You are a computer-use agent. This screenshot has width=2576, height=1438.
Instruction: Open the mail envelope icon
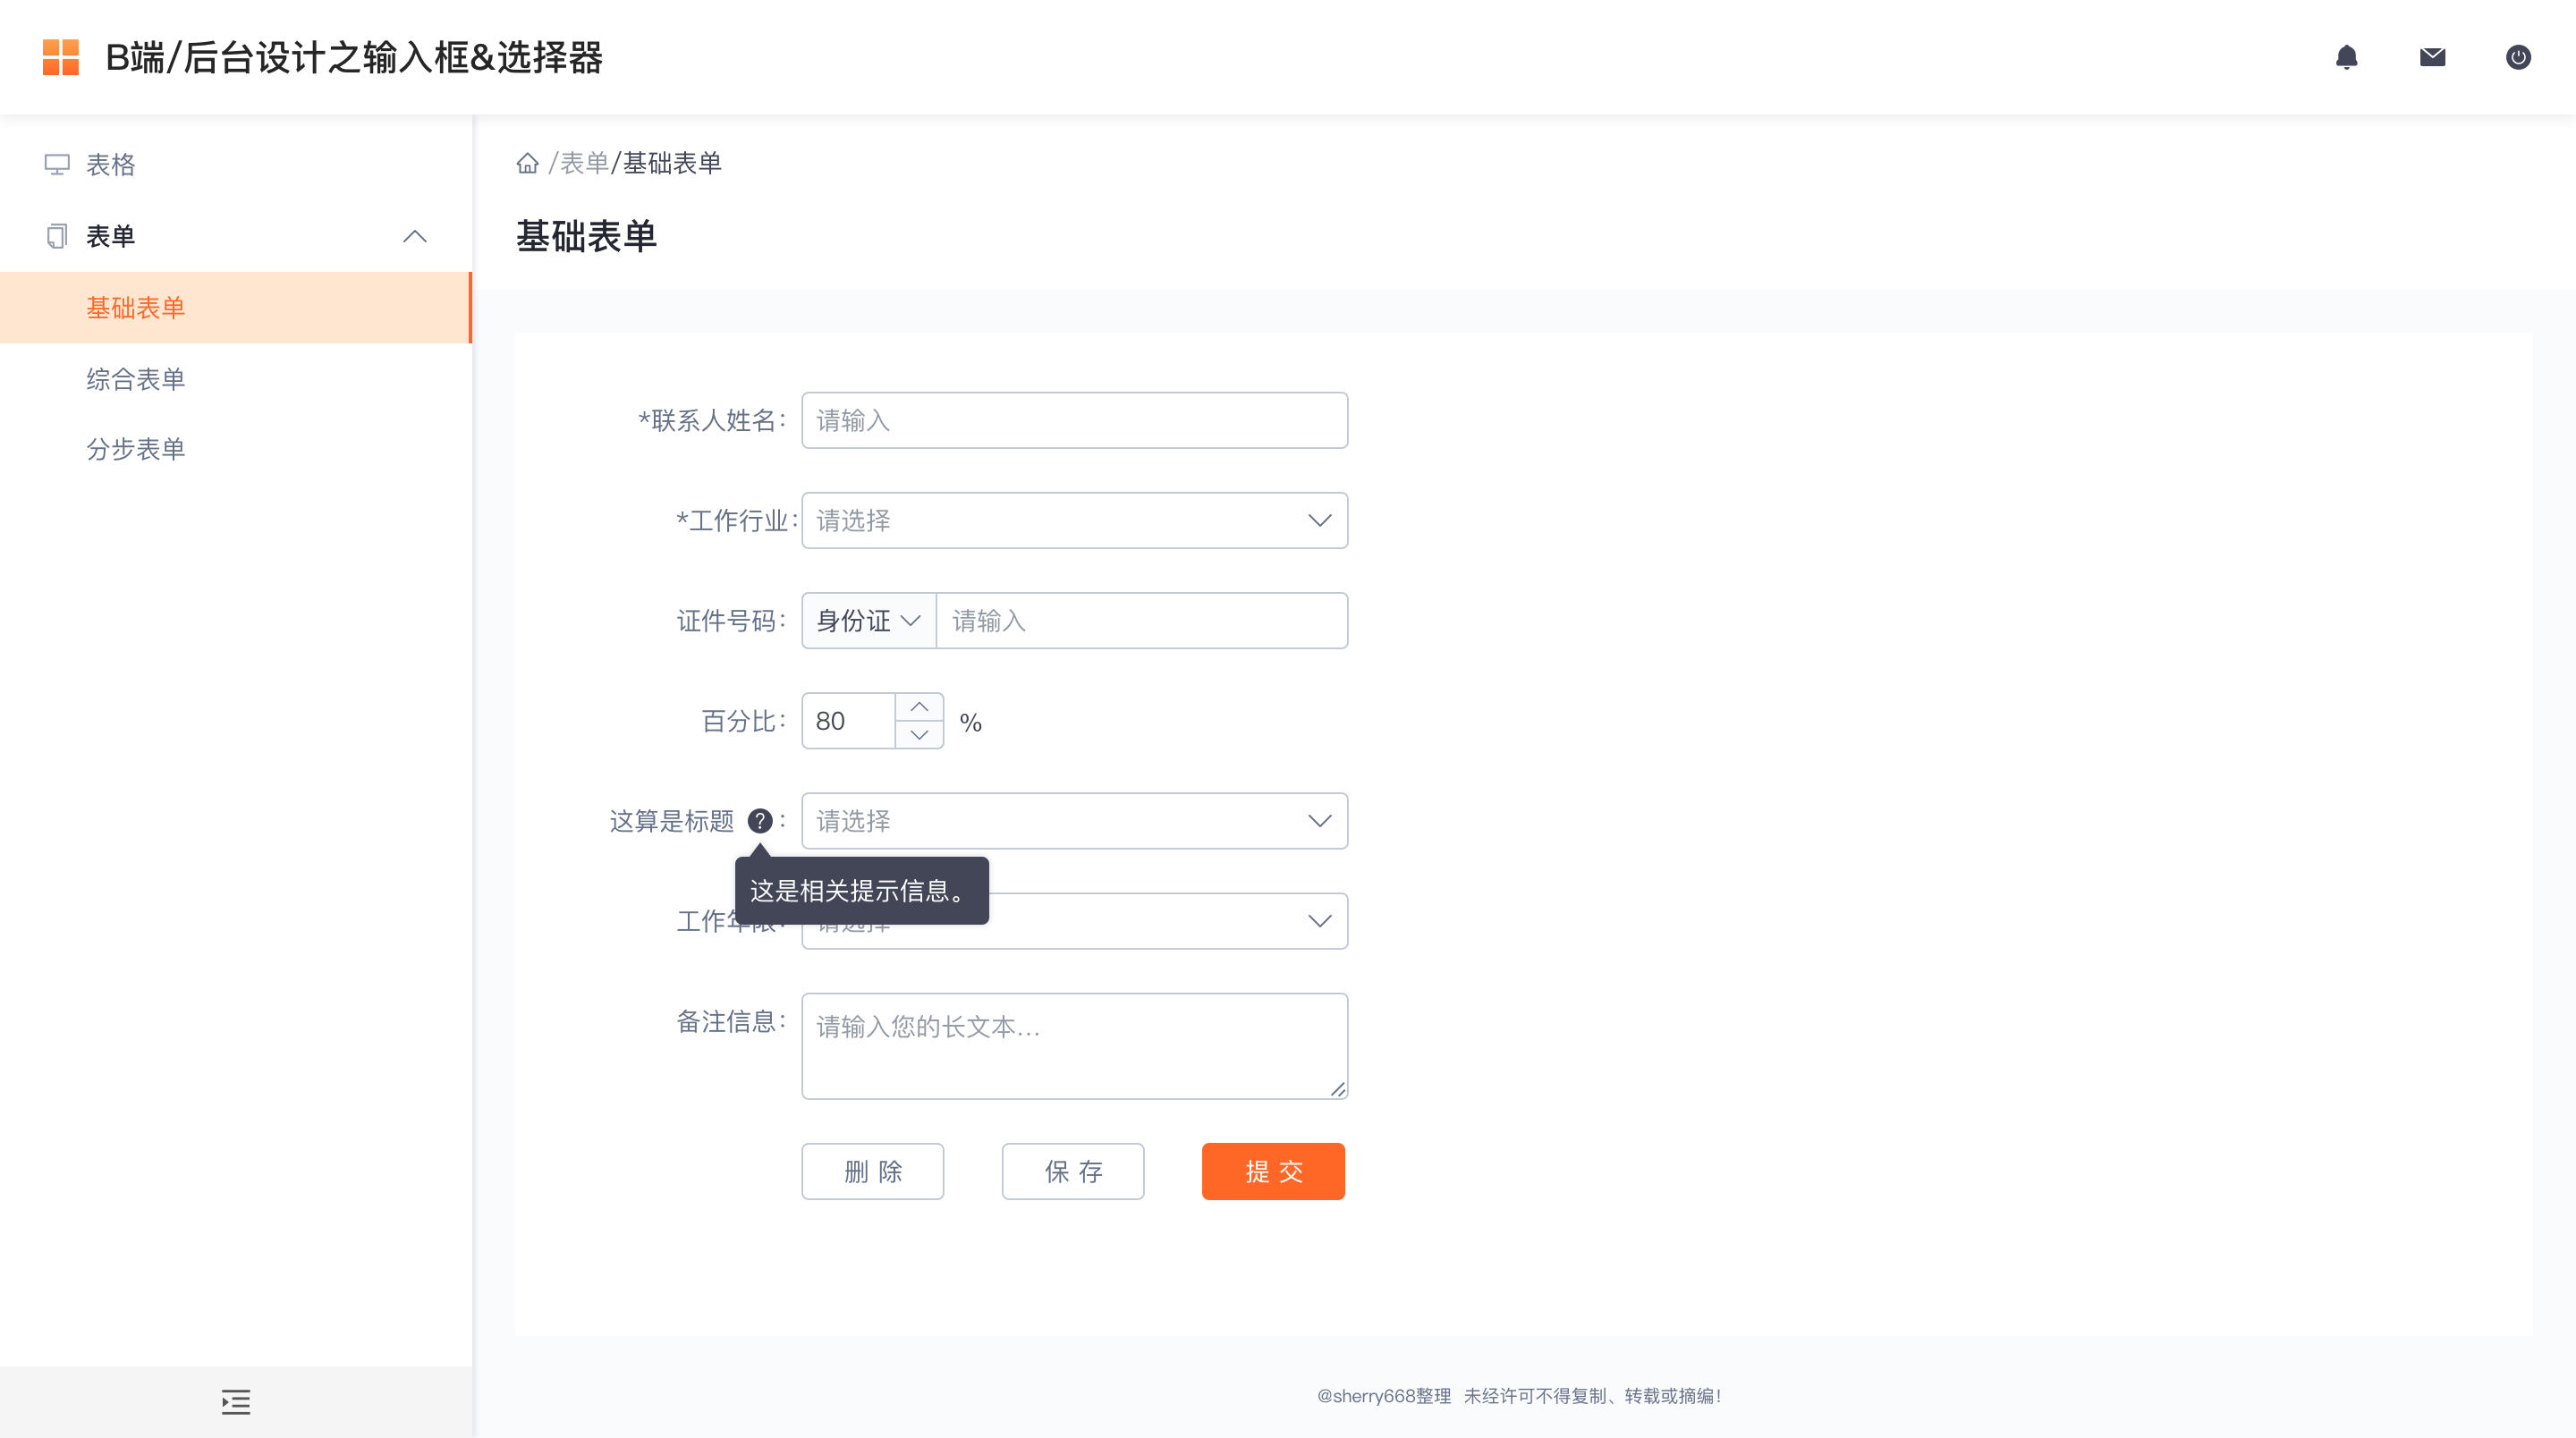click(2432, 57)
